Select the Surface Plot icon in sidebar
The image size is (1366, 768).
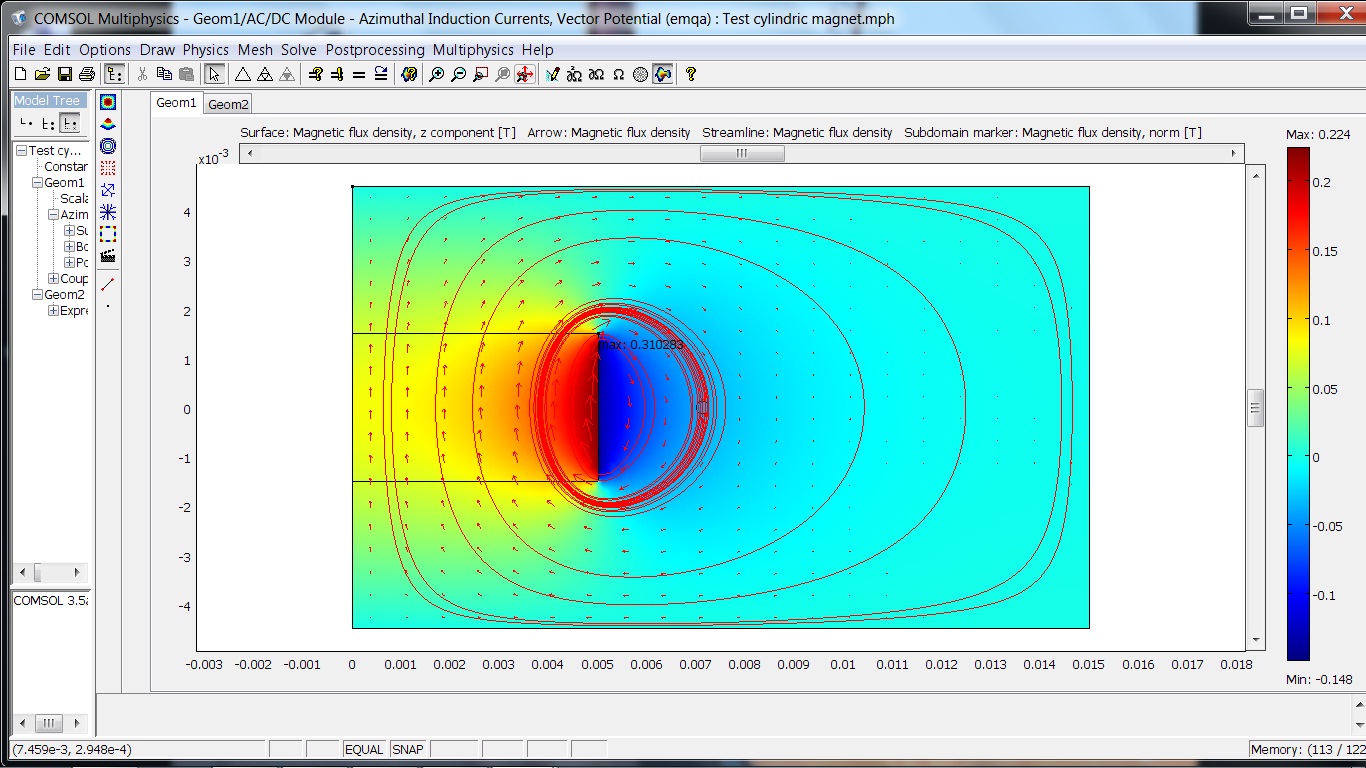coord(108,102)
